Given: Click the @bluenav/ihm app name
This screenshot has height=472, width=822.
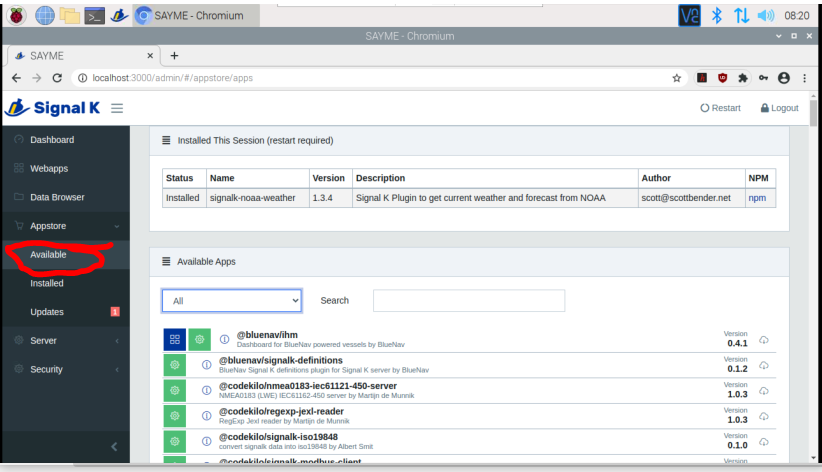Looking at the screenshot, I should pos(267,335).
